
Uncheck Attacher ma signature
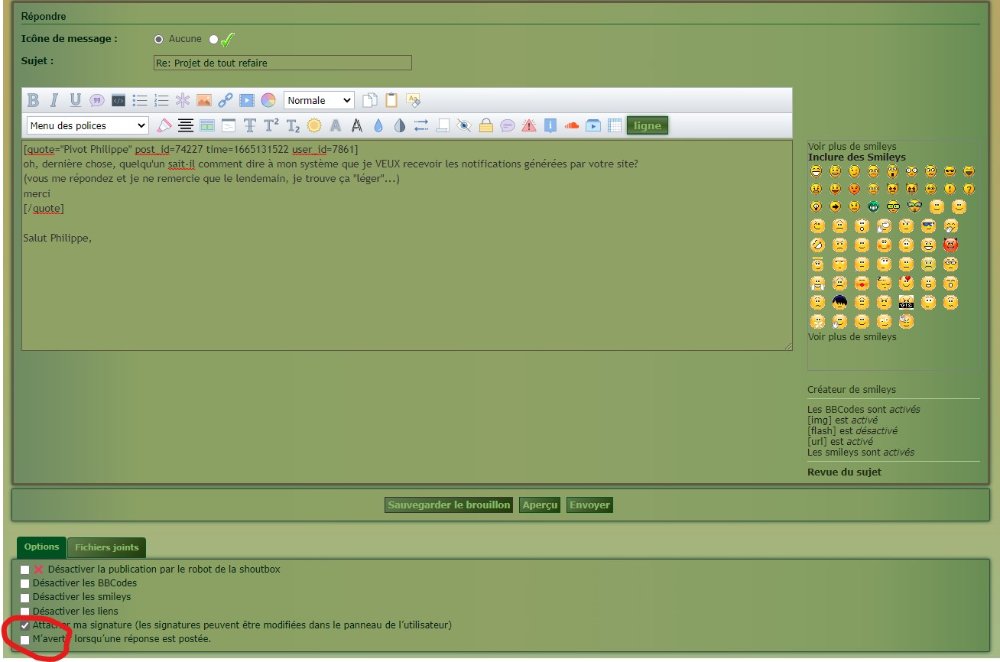[x=25, y=626]
